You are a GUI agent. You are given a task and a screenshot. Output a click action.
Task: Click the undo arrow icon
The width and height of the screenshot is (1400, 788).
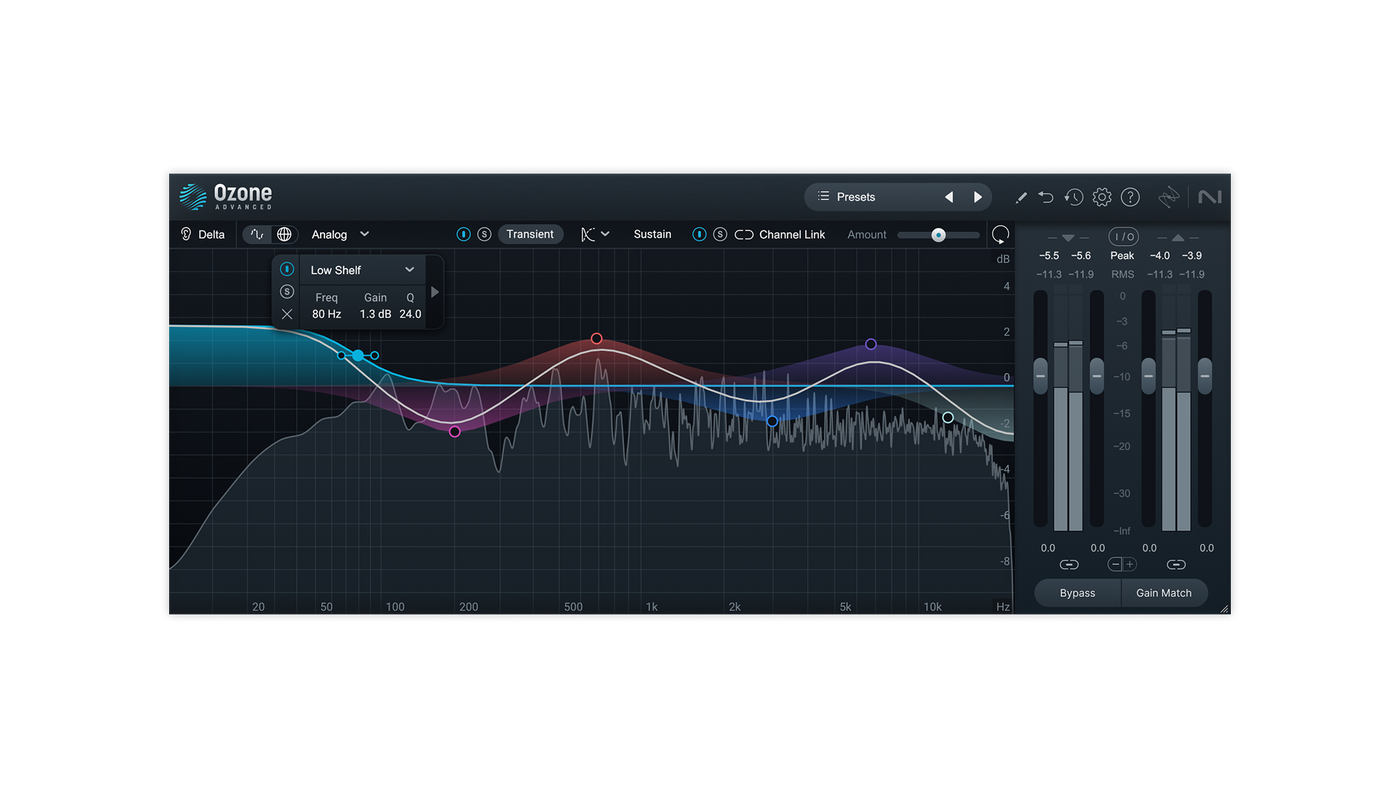coord(1046,197)
